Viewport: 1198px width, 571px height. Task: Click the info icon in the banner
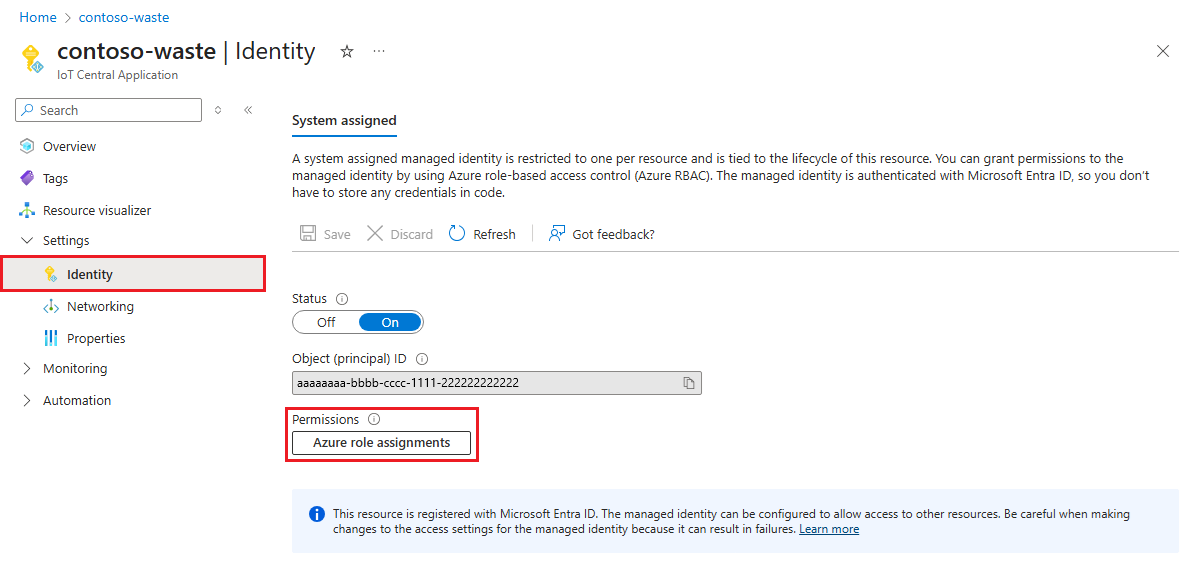316,514
